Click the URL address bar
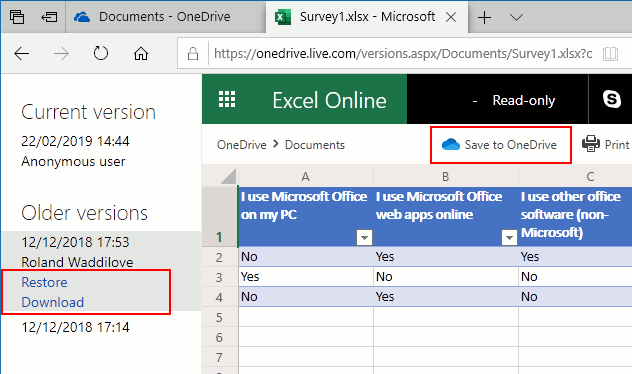 click(x=403, y=53)
